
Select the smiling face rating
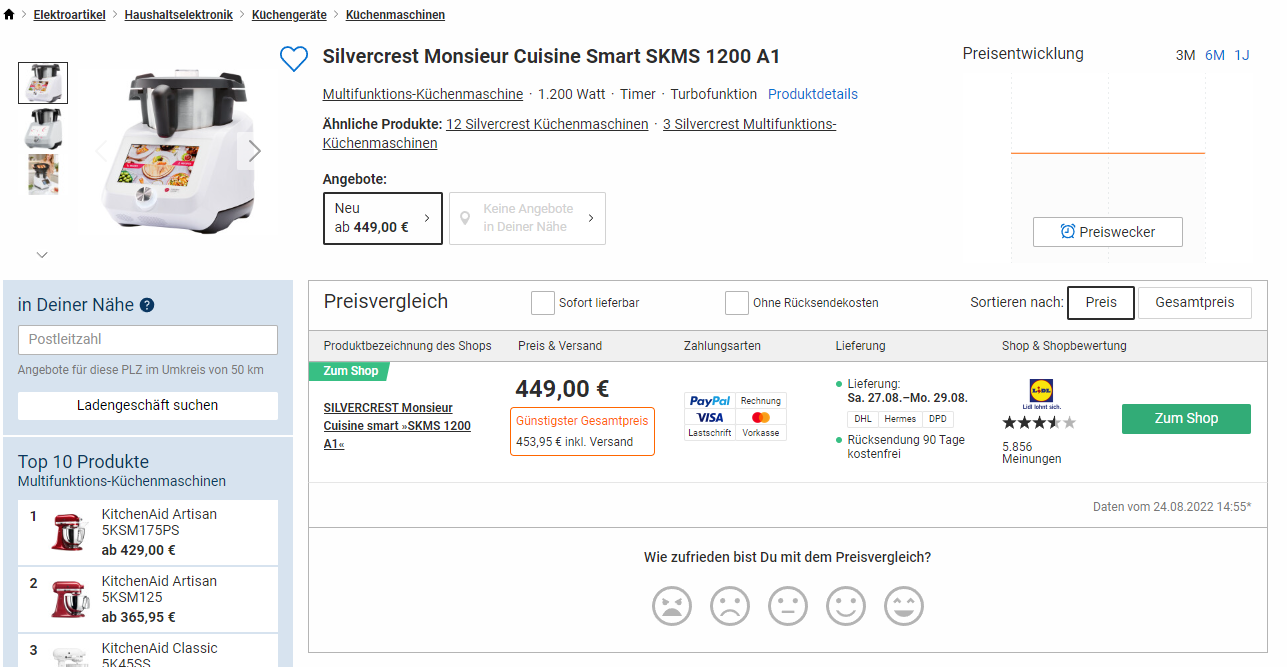[x=846, y=606]
